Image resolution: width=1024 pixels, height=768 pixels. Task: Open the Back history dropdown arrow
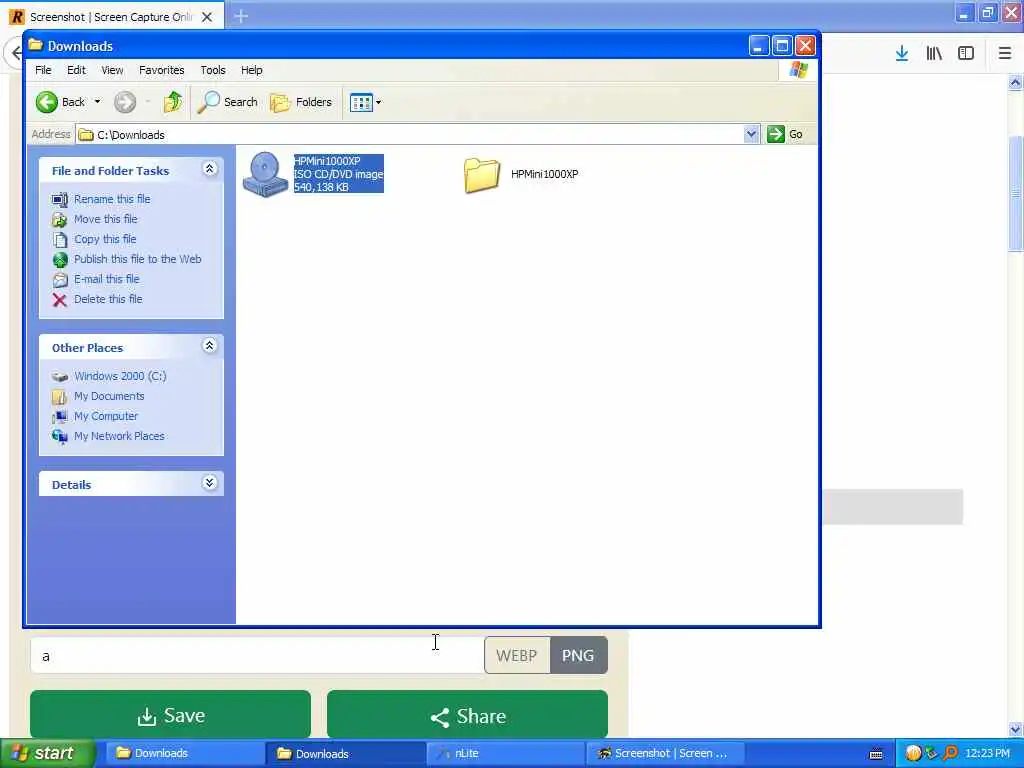97,102
